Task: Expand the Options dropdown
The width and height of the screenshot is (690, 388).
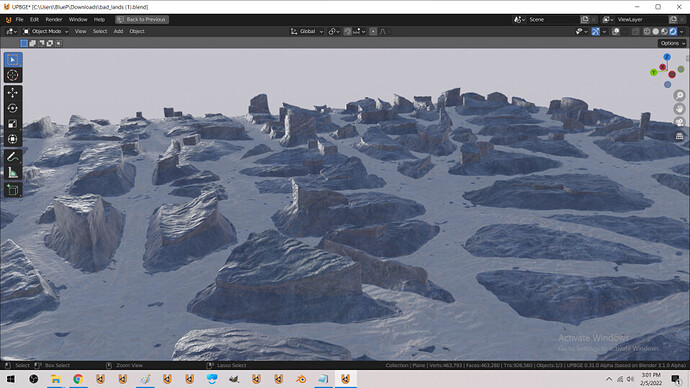Action: point(672,43)
